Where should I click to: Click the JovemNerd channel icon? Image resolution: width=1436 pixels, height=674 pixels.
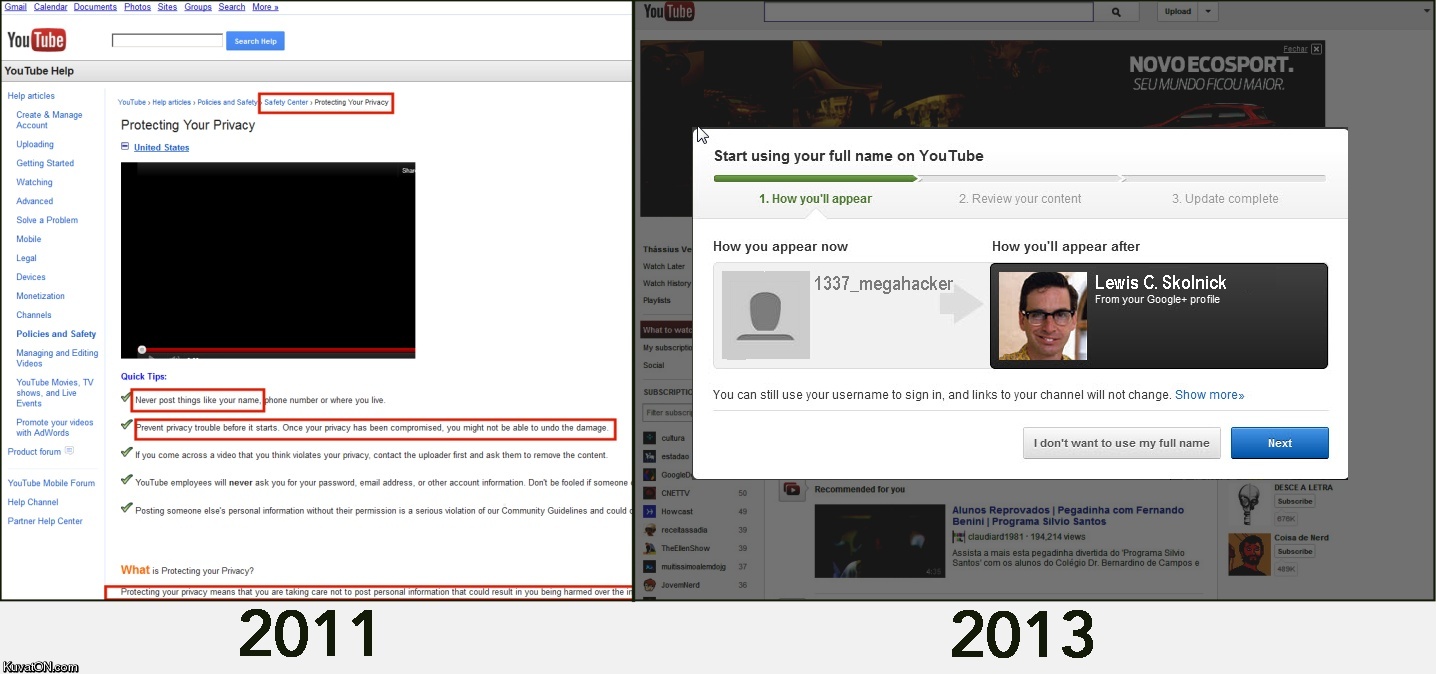[x=649, y=584]
